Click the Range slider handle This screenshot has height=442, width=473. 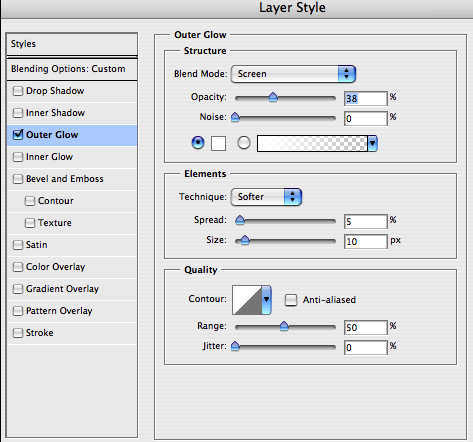tap(284, 326)
